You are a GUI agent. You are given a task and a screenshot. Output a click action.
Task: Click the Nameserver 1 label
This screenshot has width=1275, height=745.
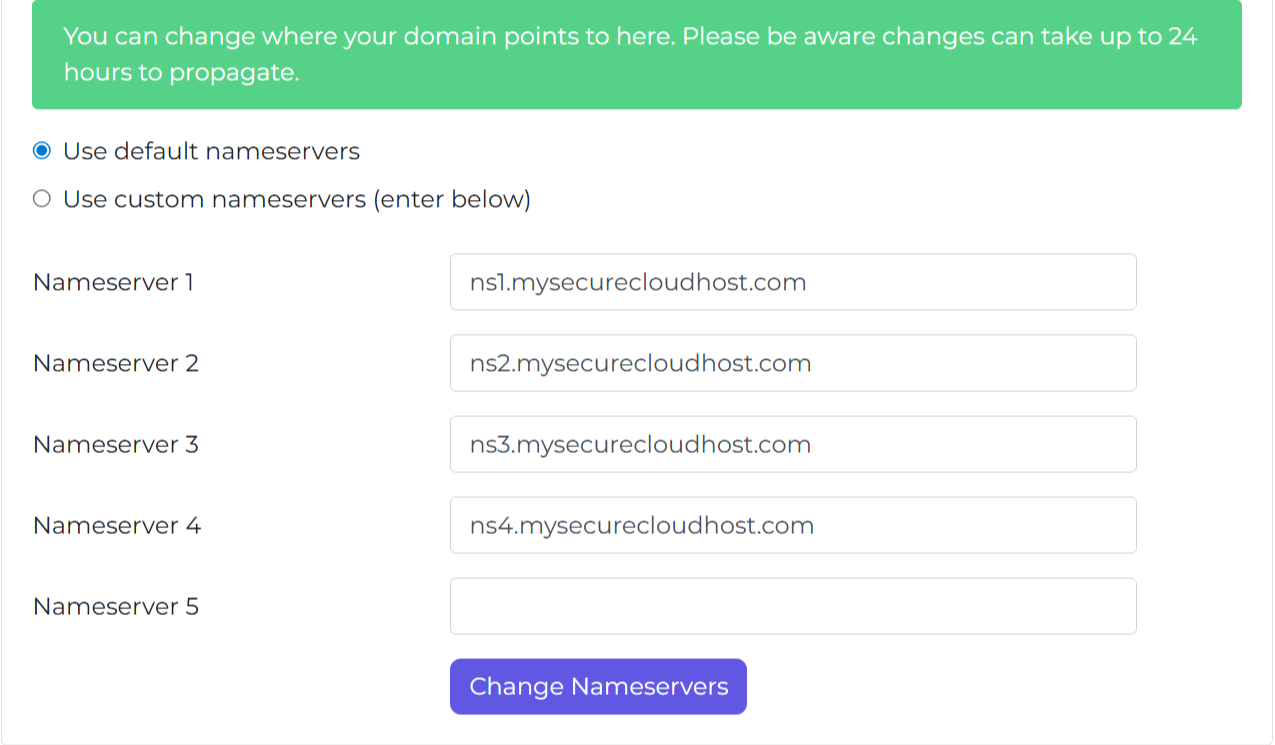tap(112, 282)
